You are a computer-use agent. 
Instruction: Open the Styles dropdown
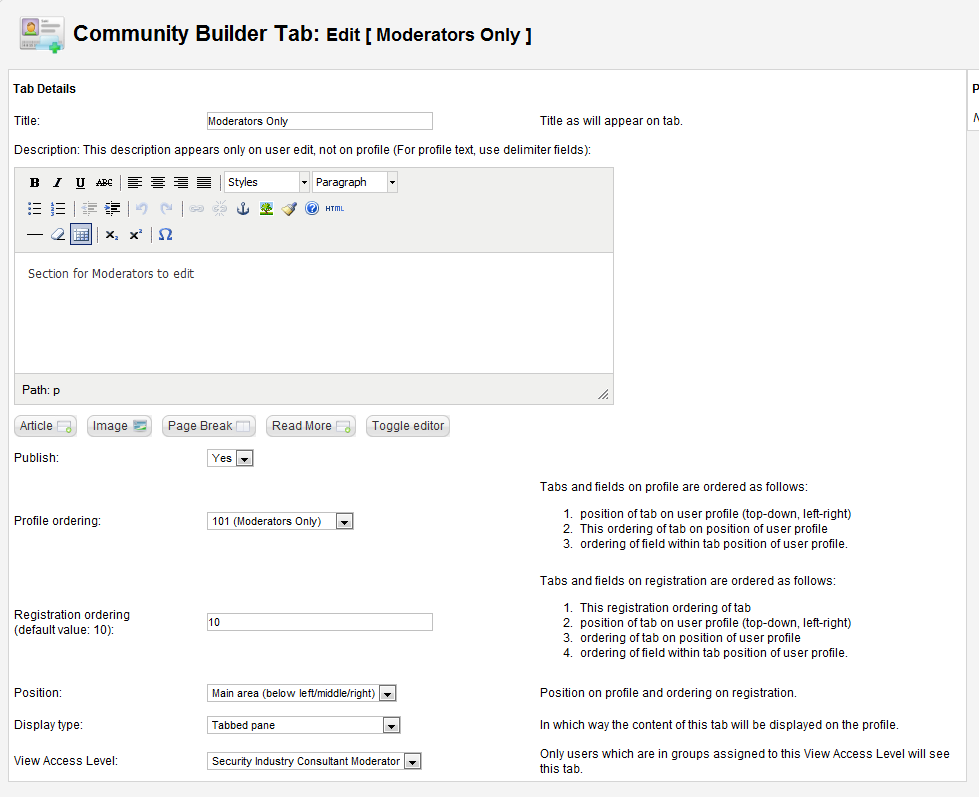tap(267, 182)
